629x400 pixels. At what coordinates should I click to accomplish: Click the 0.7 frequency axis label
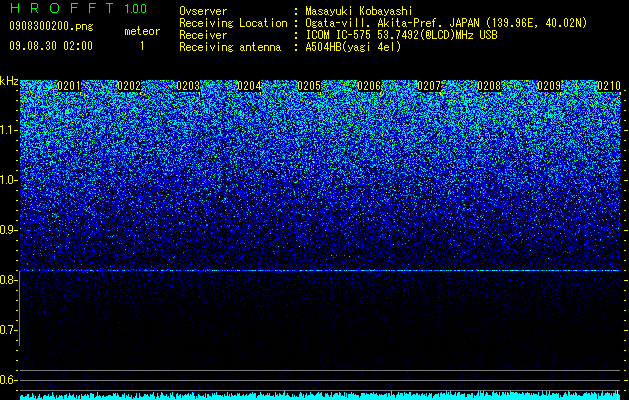click(x=9, y=330)
